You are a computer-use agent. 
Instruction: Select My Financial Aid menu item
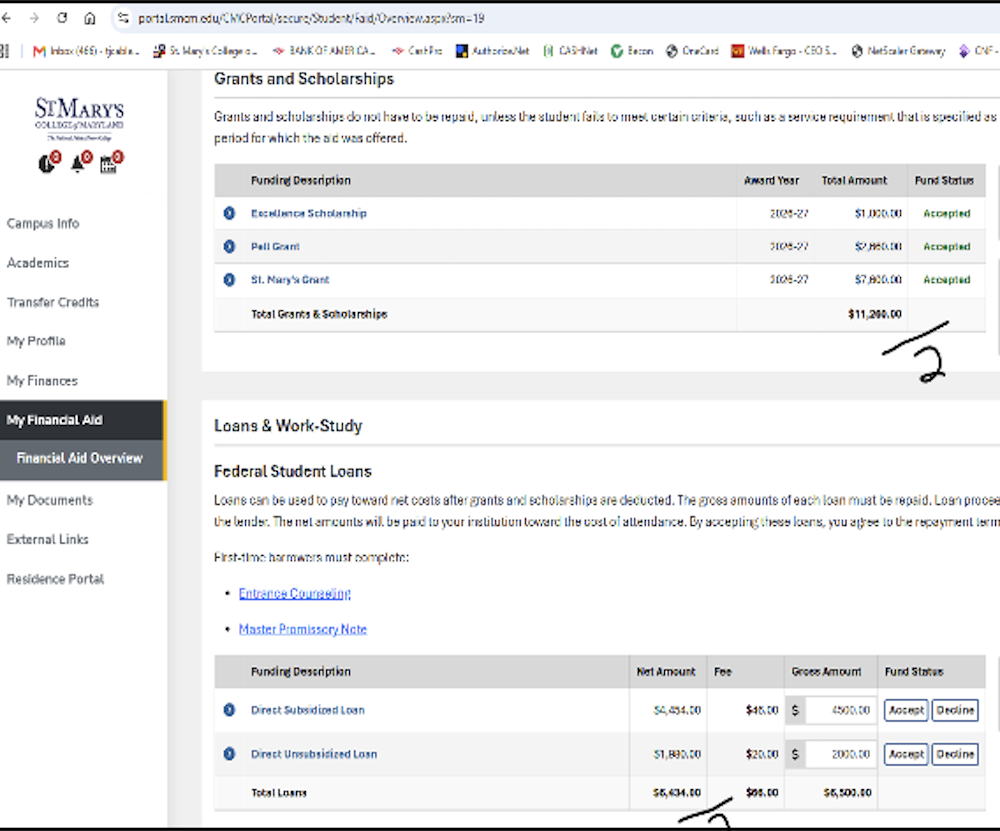coord(83,420)
